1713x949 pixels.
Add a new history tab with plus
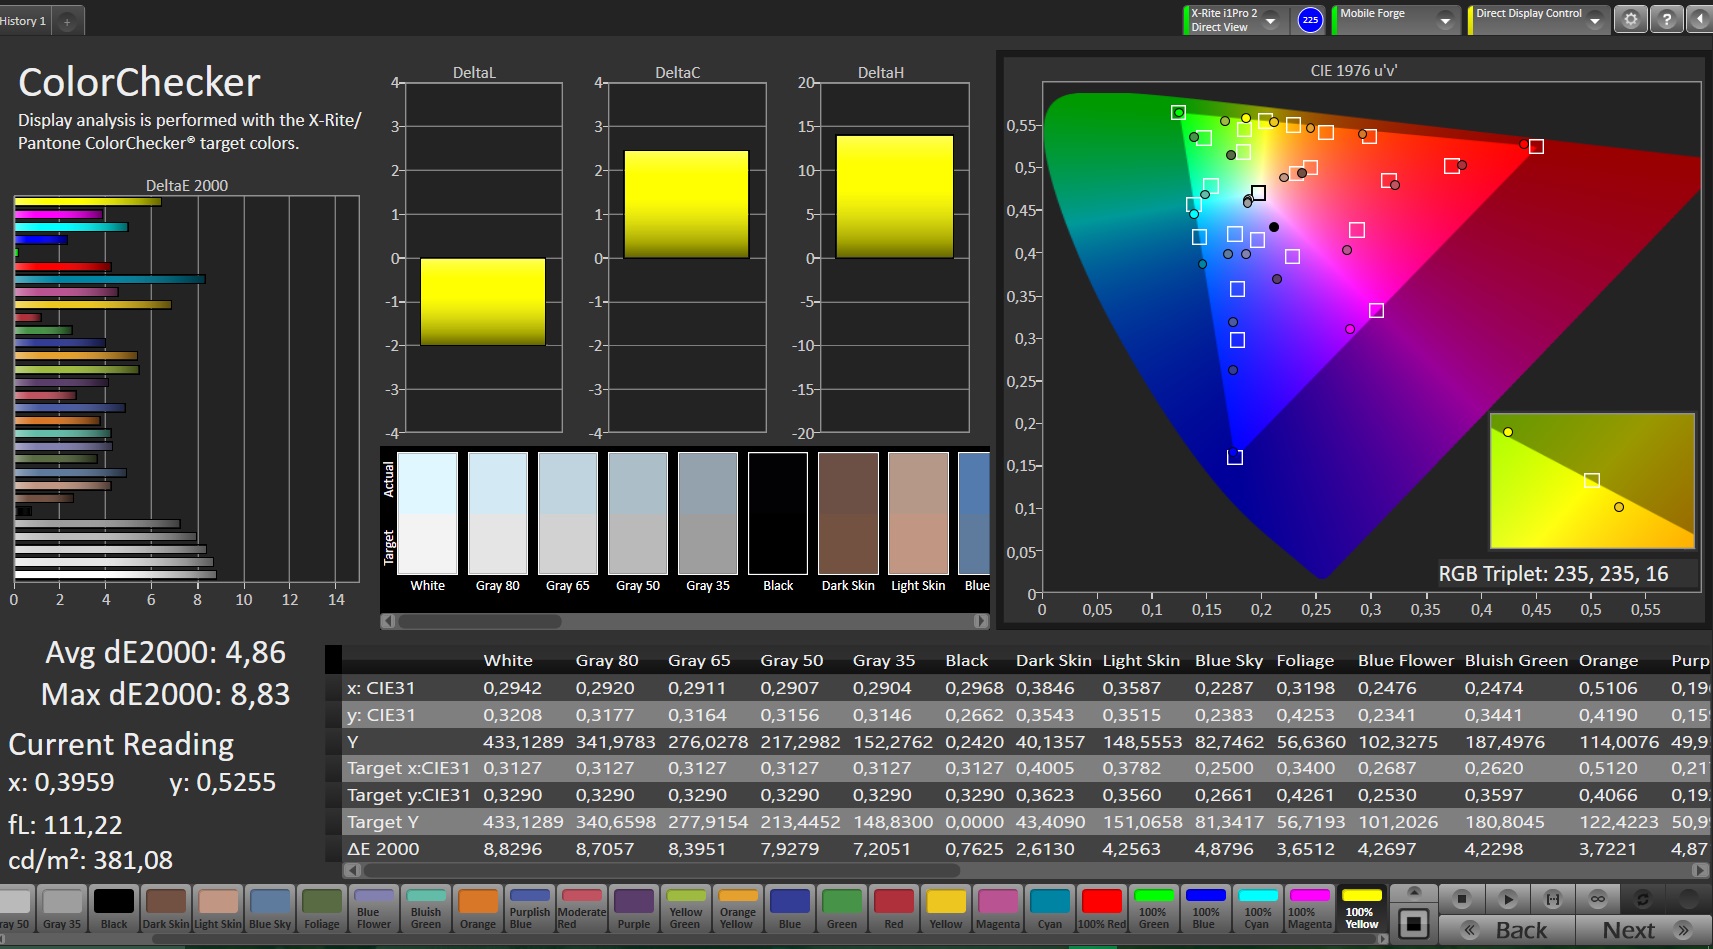pyautogui.click(x=67, y=21)
